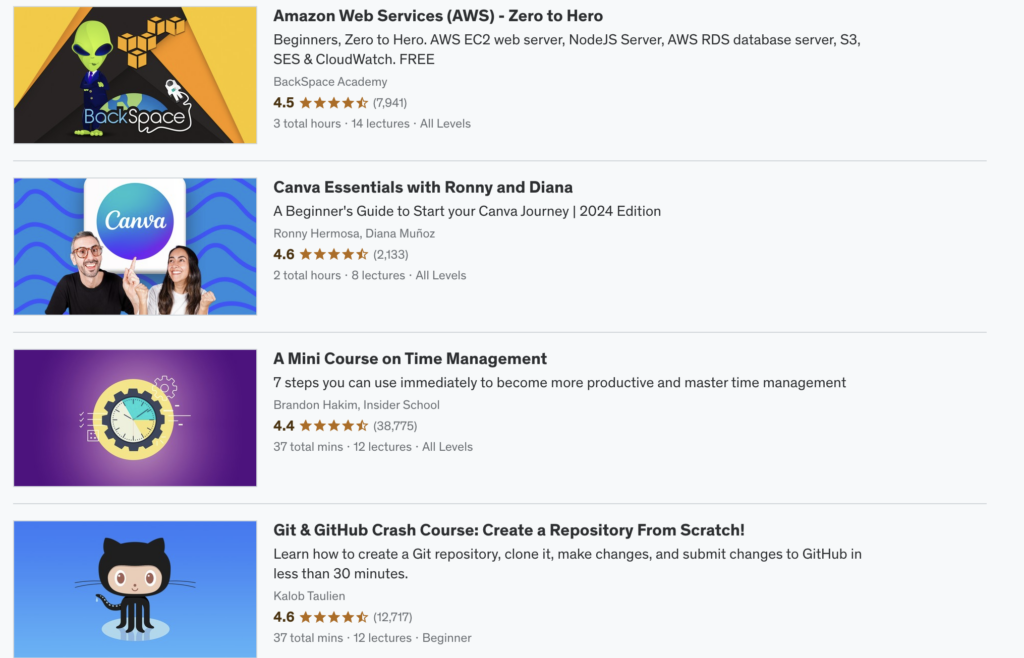1024x658 pixels.
Task: Select the purple Time Management clock thumbnail
Action: pos(135,418)
